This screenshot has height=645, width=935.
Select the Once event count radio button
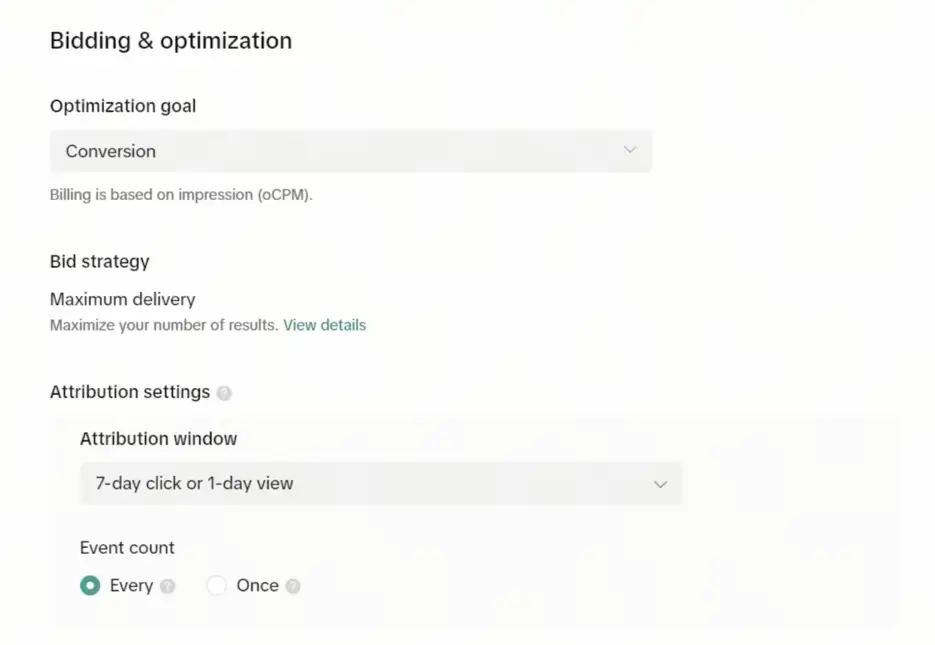click(x=216, y=585)
